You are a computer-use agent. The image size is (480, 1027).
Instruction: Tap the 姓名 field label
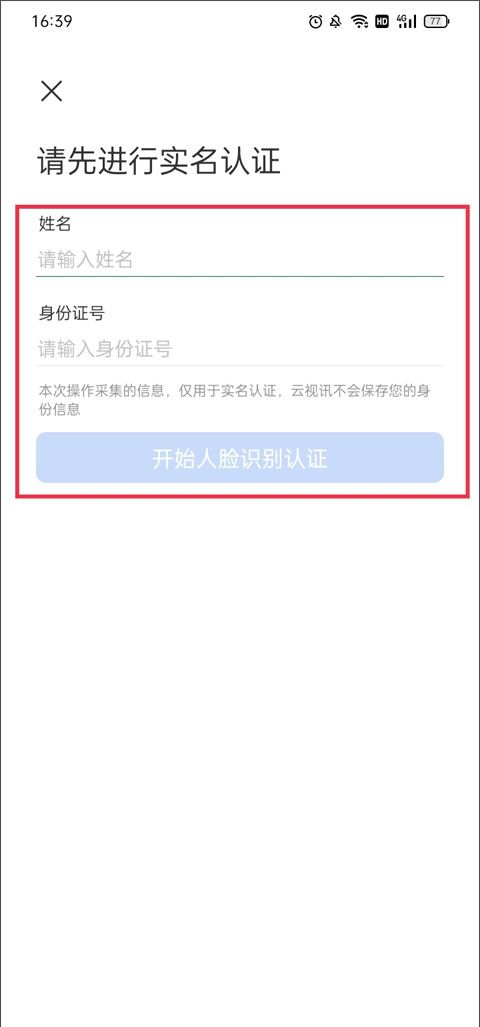[x=54, y=225]
